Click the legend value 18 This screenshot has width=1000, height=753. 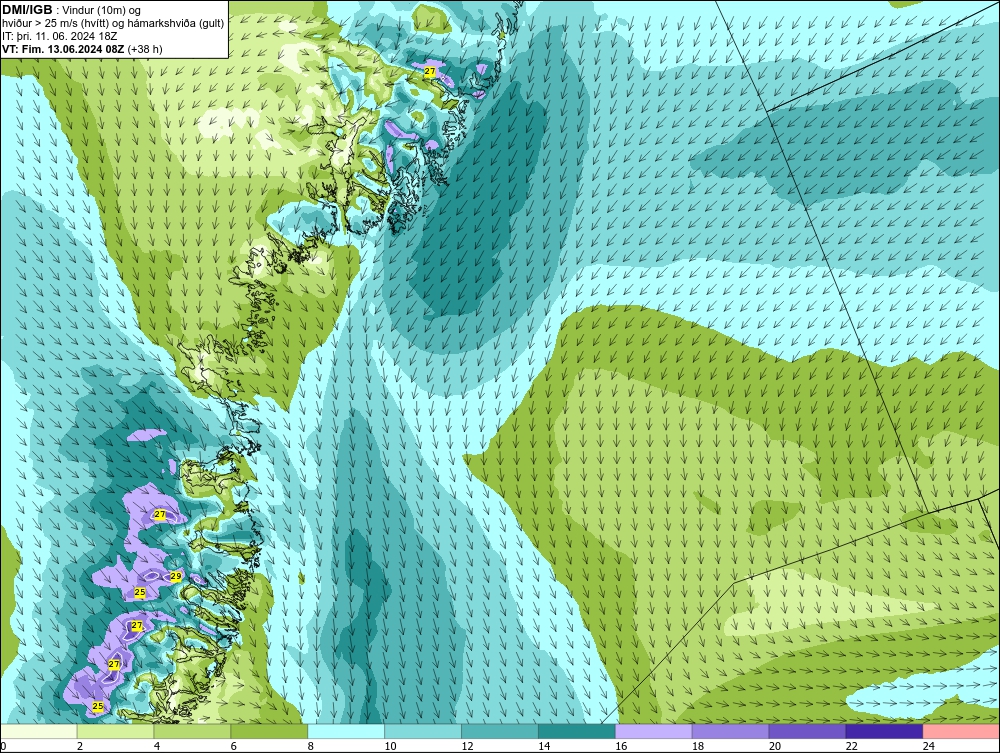coord(698,746)
